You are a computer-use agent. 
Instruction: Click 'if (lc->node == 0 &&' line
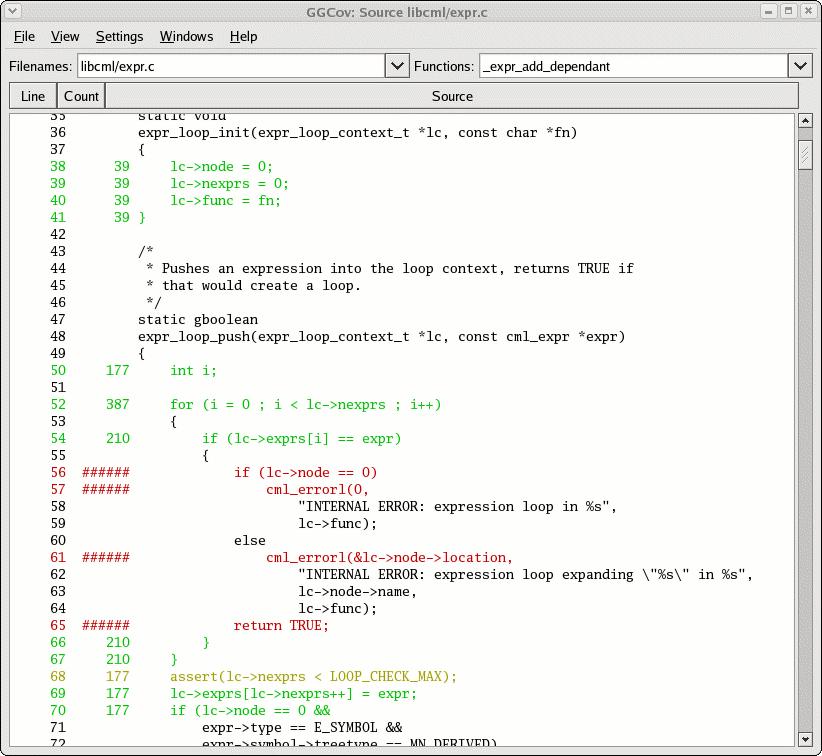pyautogui.click(x=250, y=711)
